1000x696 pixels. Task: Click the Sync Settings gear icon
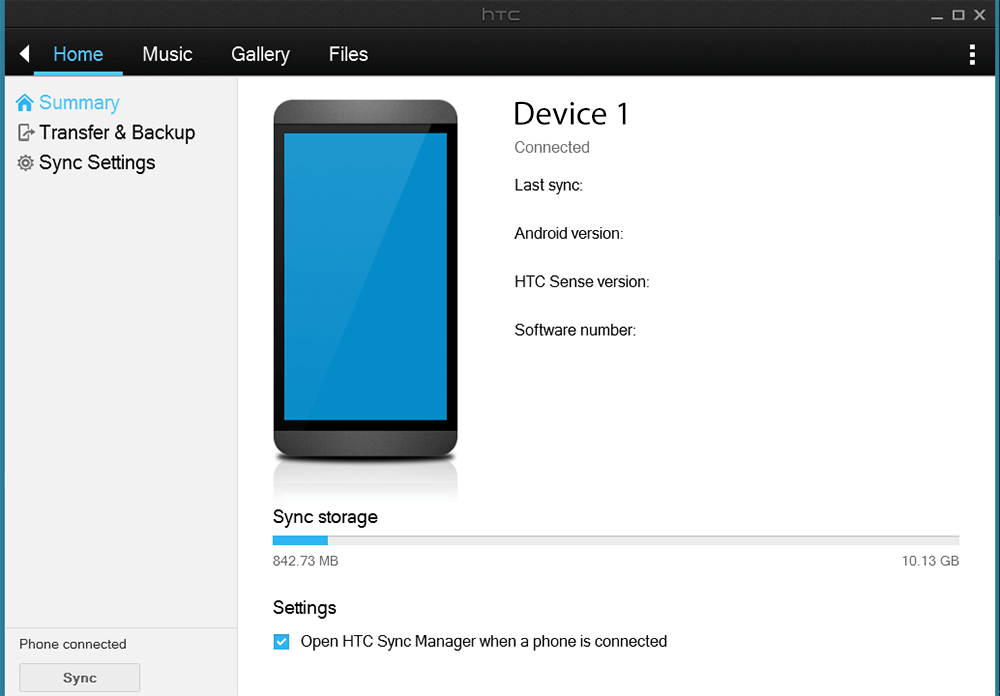pos(26,163)
